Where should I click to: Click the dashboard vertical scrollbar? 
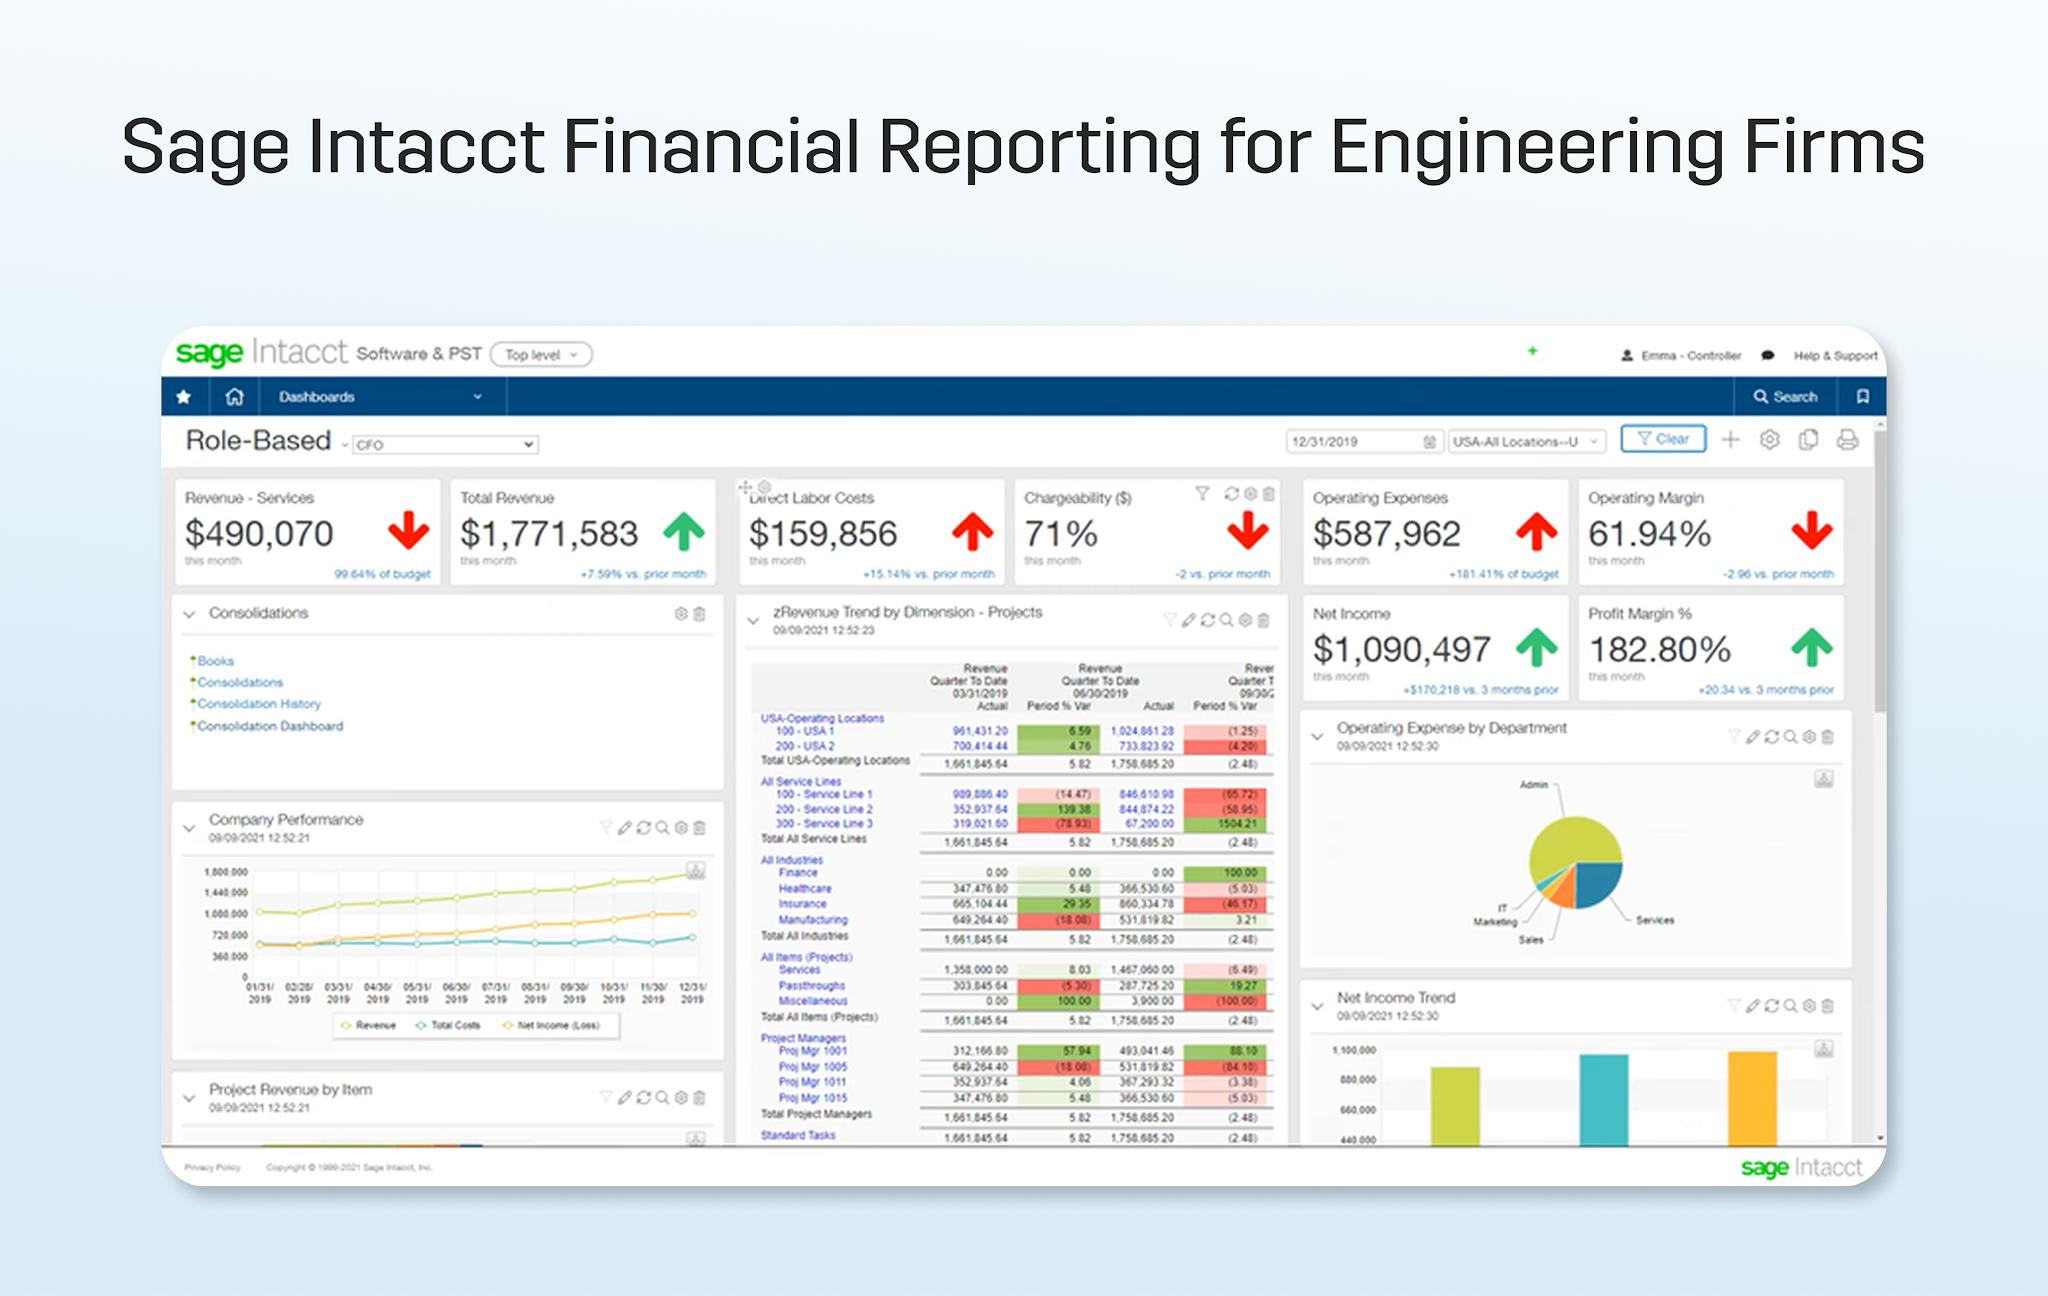pos(1880,570)
